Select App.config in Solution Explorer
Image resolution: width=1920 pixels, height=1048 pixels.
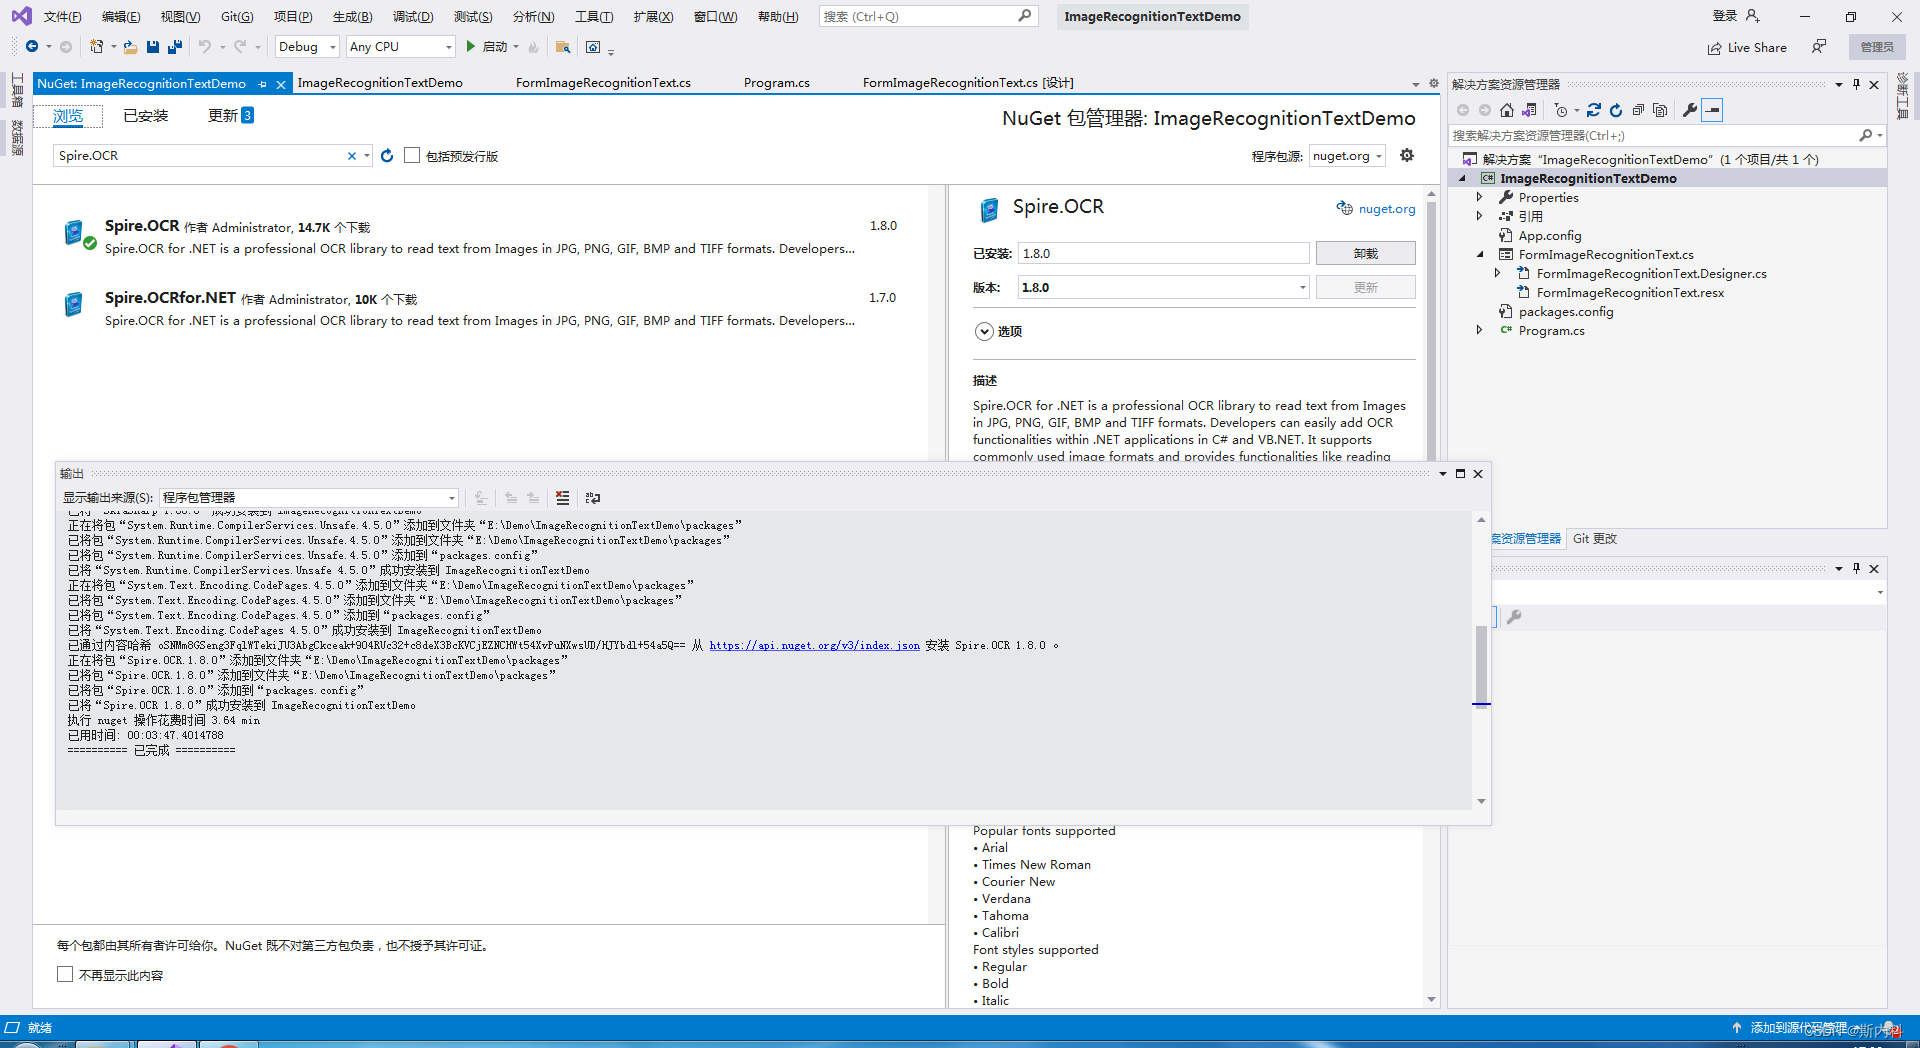tap(1550, 236)
